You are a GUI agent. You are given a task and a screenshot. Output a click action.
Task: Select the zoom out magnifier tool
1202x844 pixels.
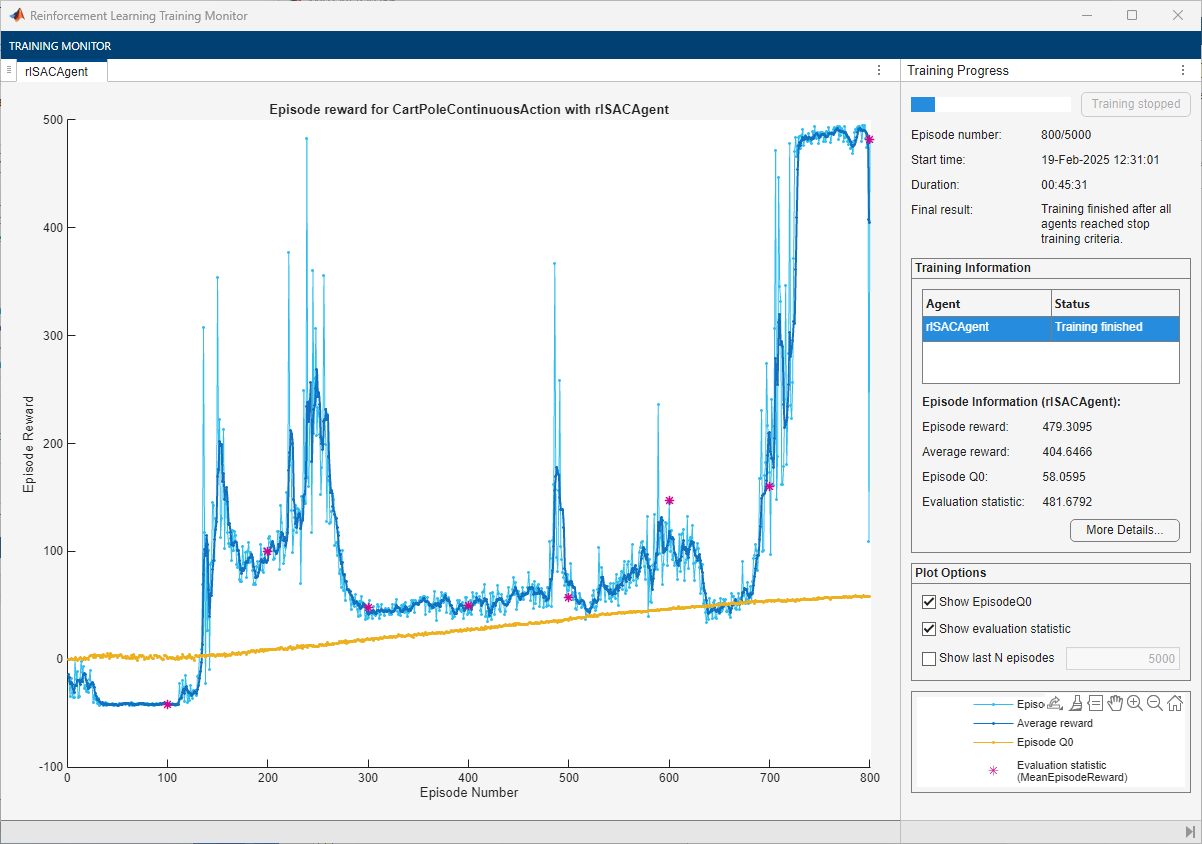(1155, 703)
